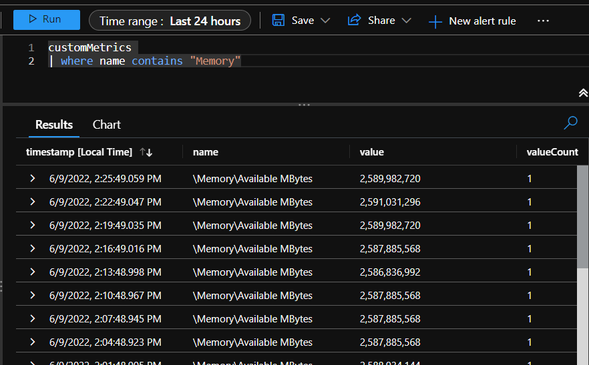Expand the Share dropdown chevron
Screen dimensions: 589x365
[x=406, y=20]
